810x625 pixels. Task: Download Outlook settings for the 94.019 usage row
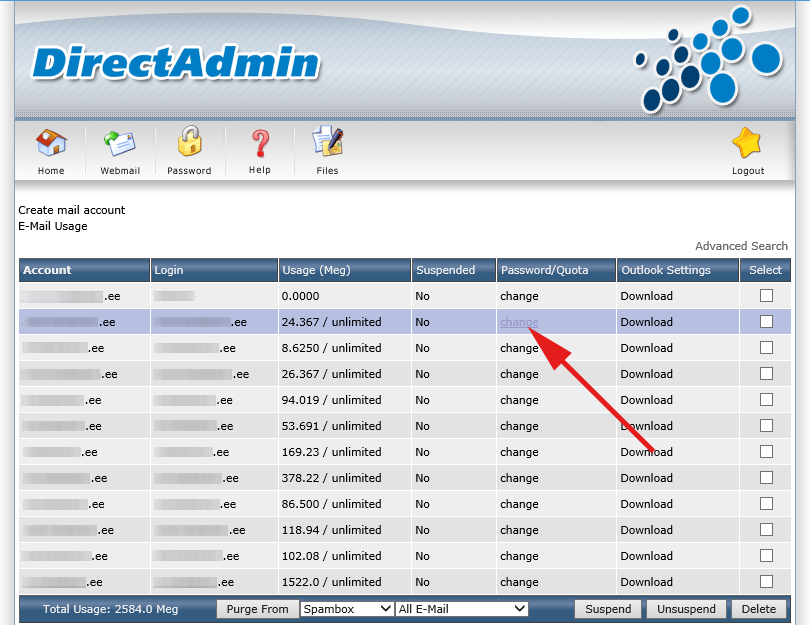coord(646,400)
